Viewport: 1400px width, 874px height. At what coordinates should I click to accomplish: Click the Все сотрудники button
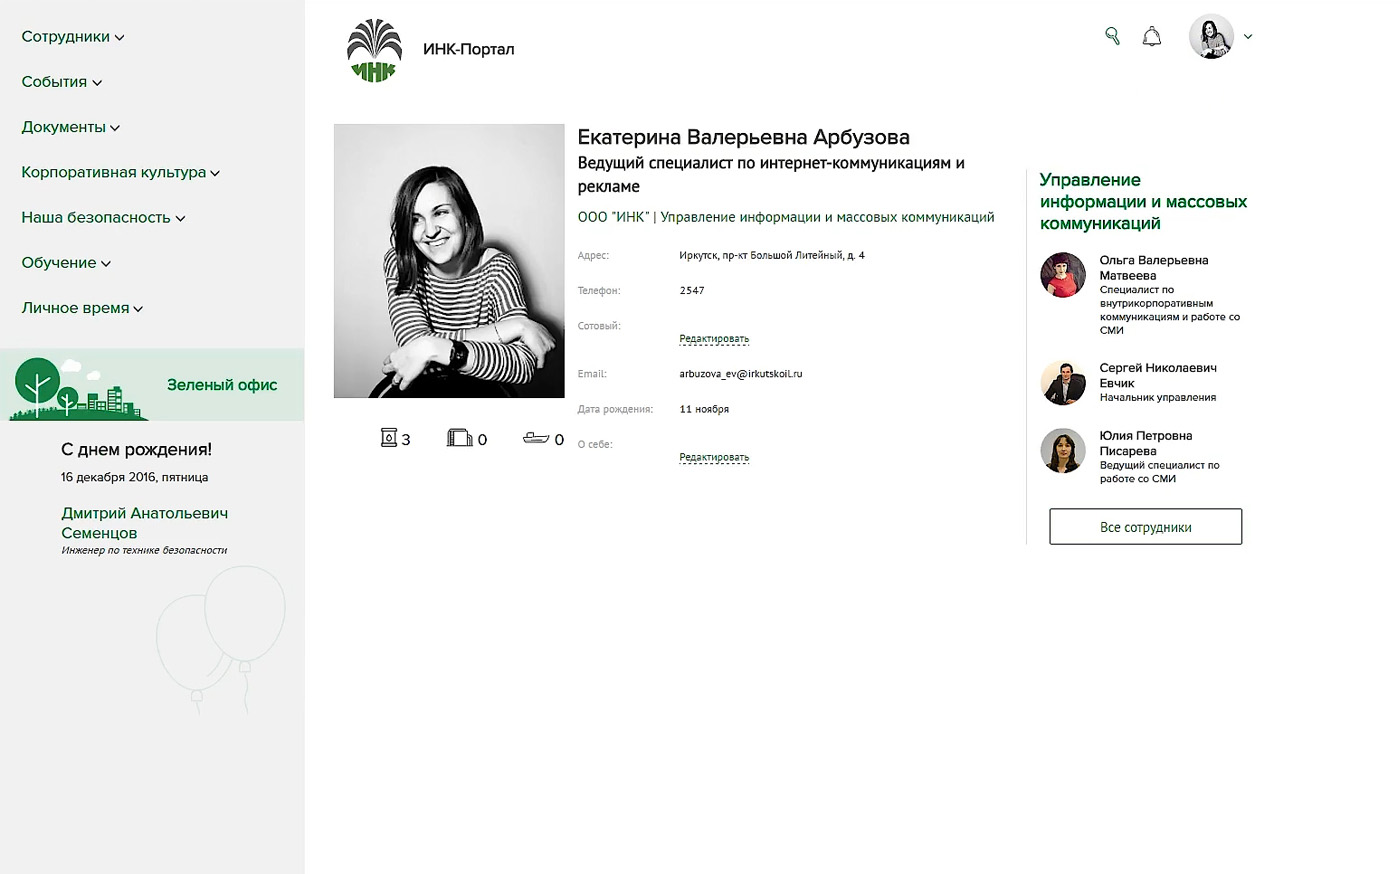pyautogui.click(x=1145, y=527)
